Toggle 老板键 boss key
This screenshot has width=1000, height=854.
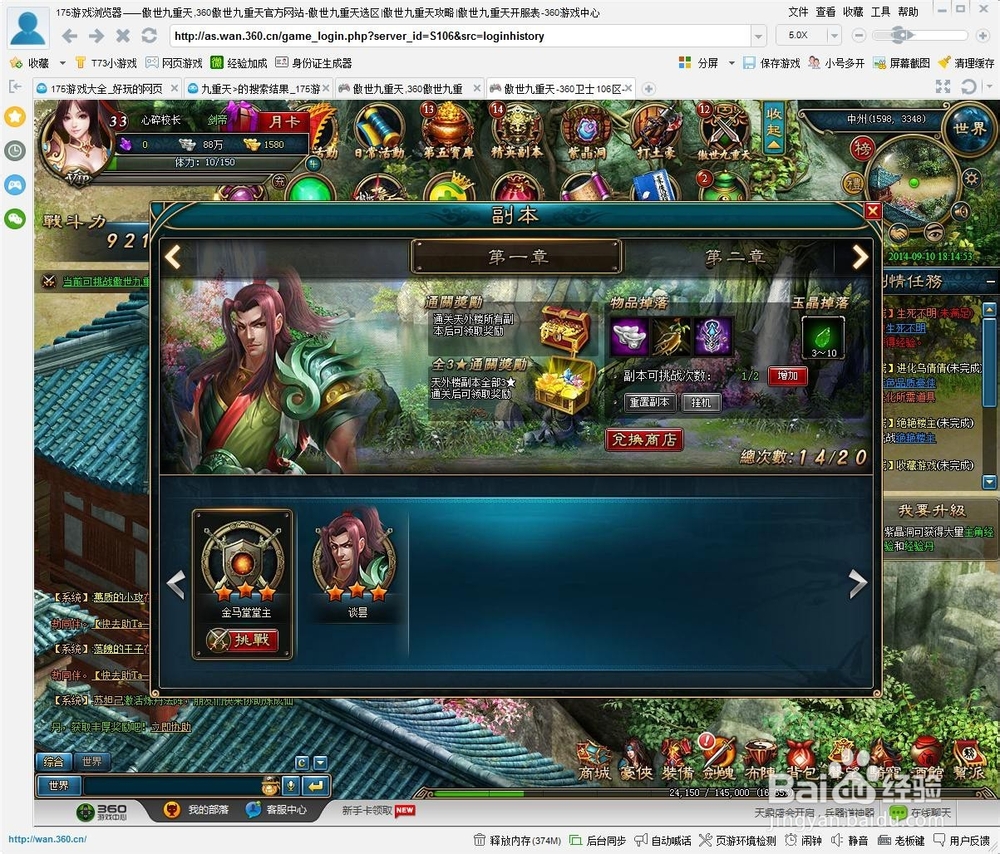coord(901,841)
